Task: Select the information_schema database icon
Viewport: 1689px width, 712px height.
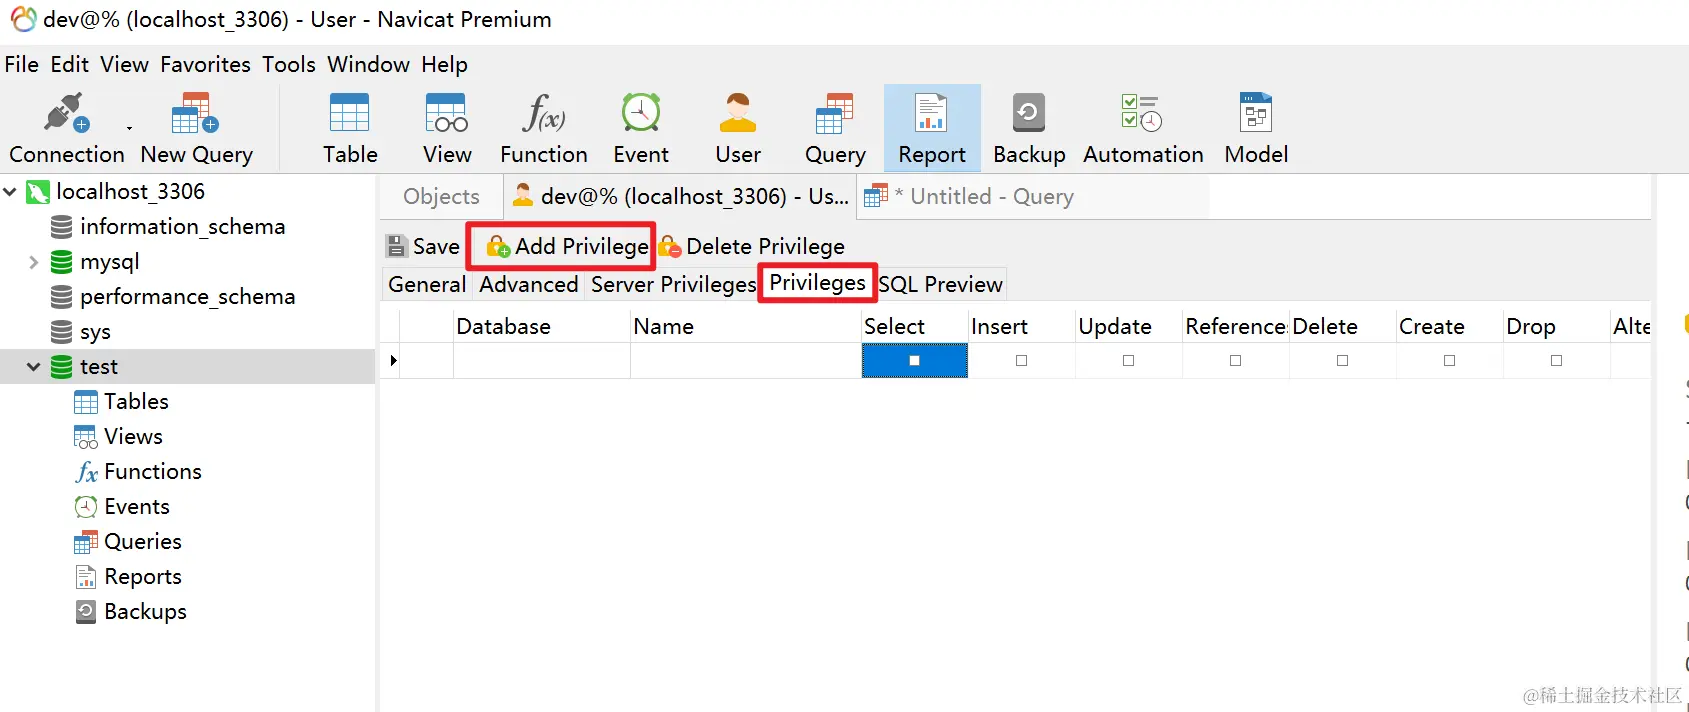Action: [61, 227]
